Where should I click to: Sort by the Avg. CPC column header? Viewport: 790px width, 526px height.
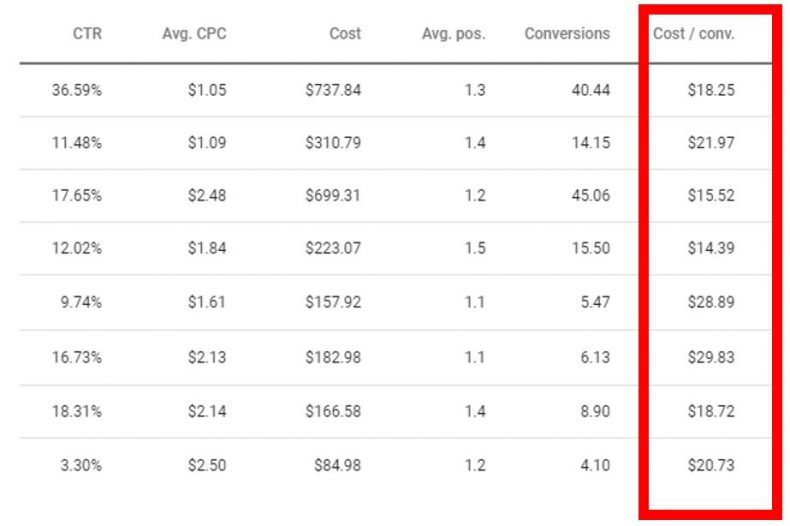tap(194, 34)
